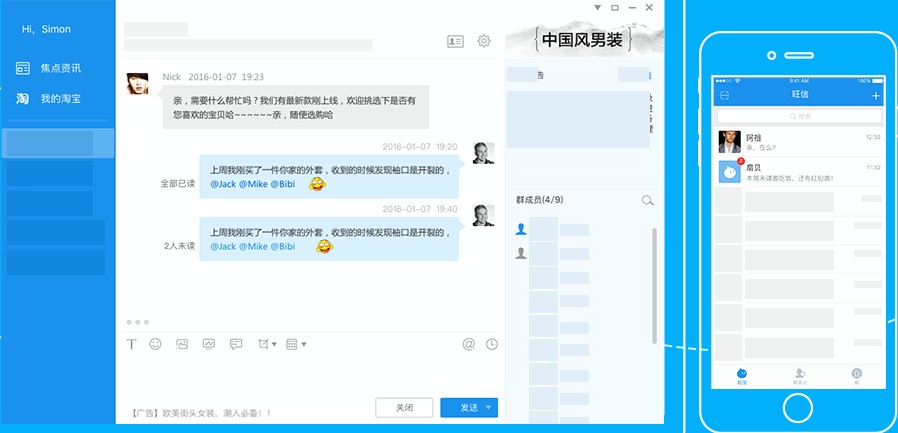
Task: Open the send button options arrow
Action: point(488,407)
